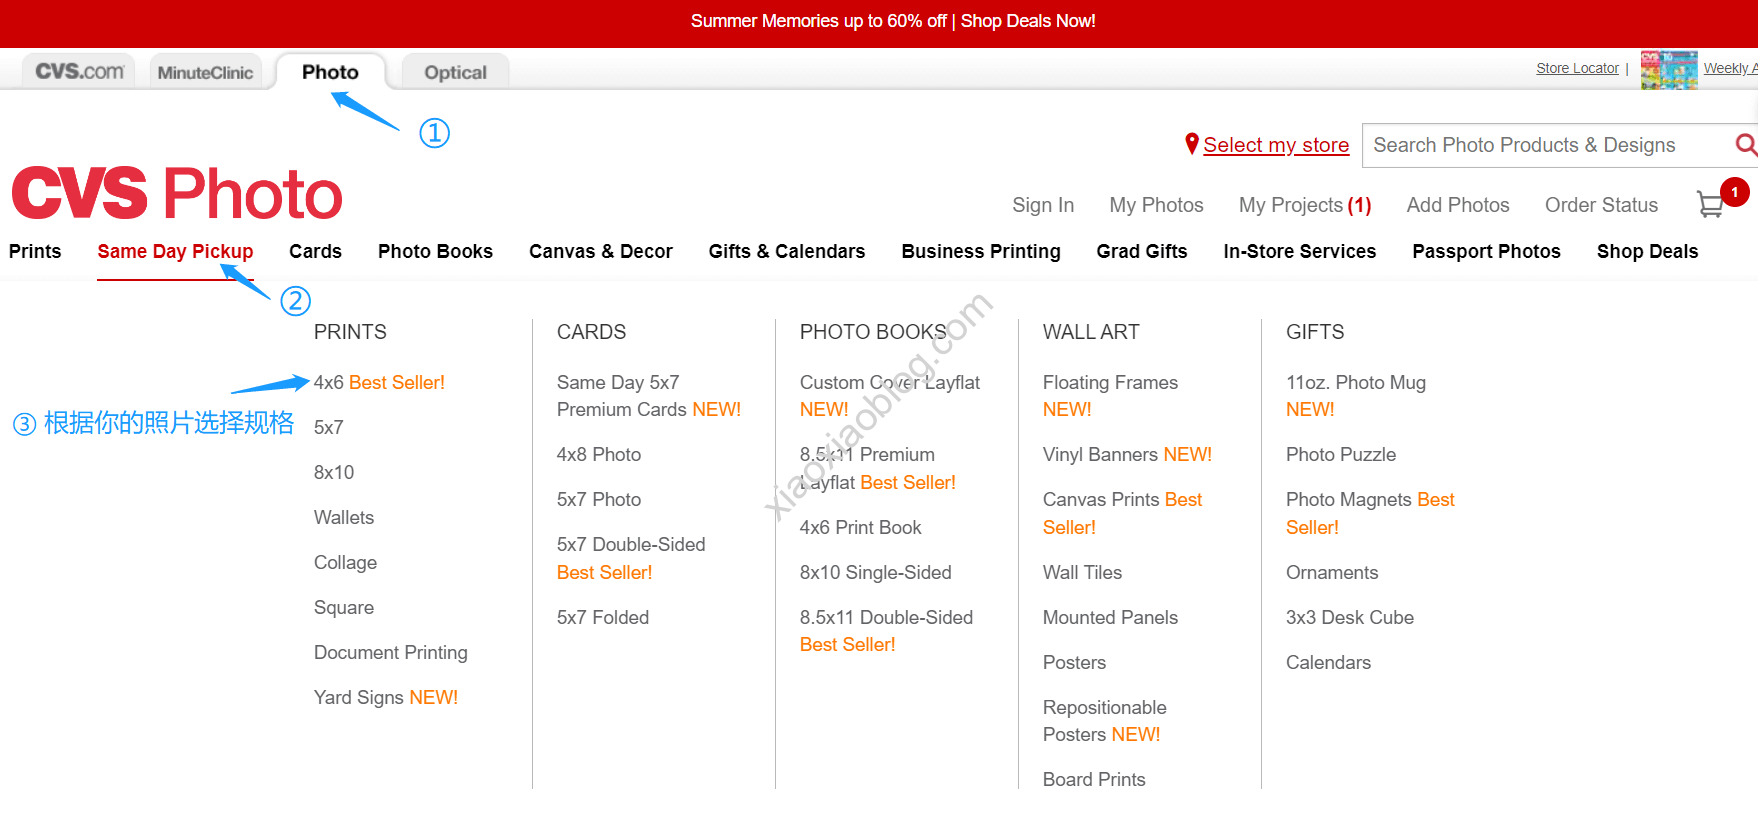This screenshot has width=1758, height=816.
Task: Click the Sign In link
Action: click(1043, 205)
